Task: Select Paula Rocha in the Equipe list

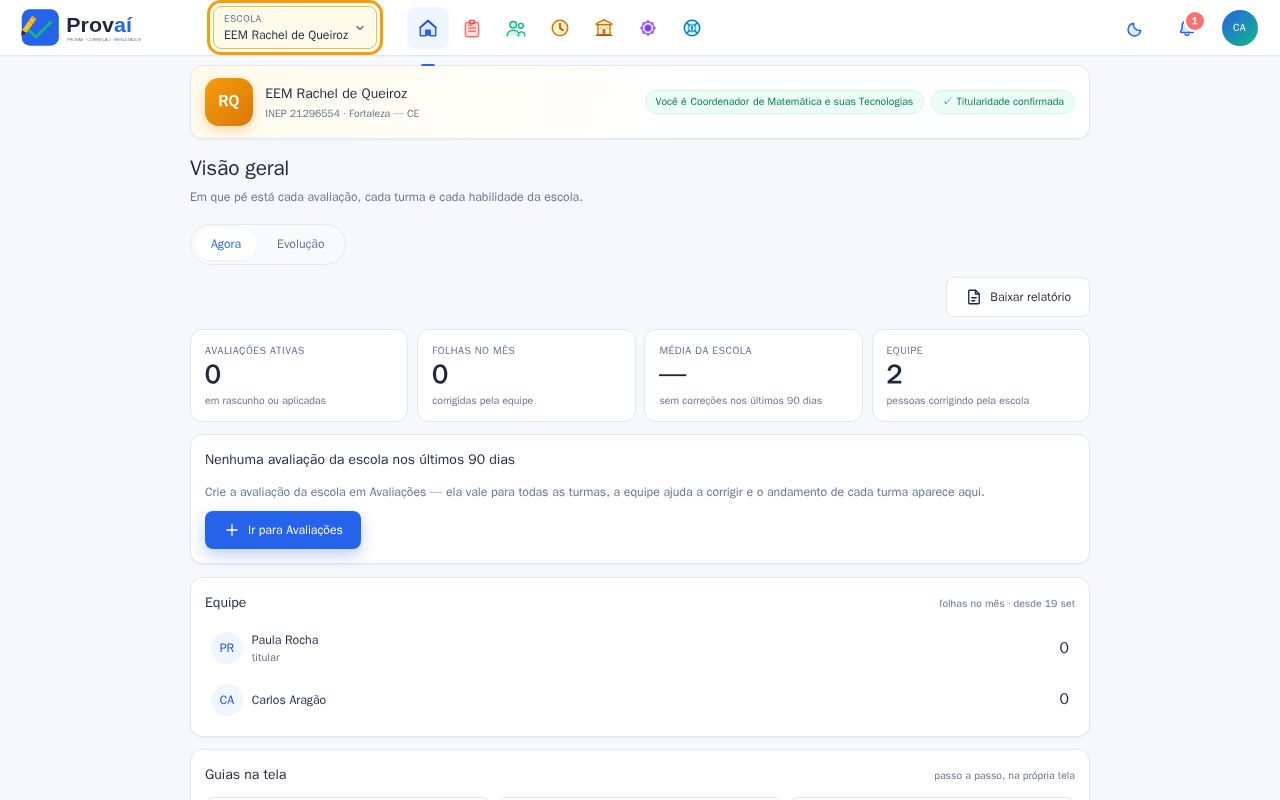Action: coord(640,648)
